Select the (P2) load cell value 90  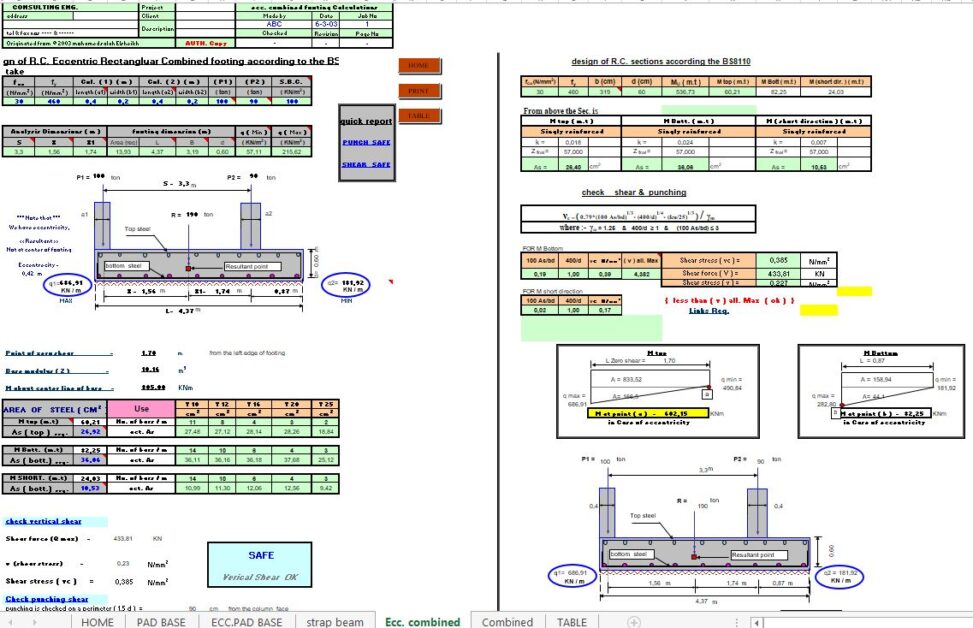[x=254, y=101]
